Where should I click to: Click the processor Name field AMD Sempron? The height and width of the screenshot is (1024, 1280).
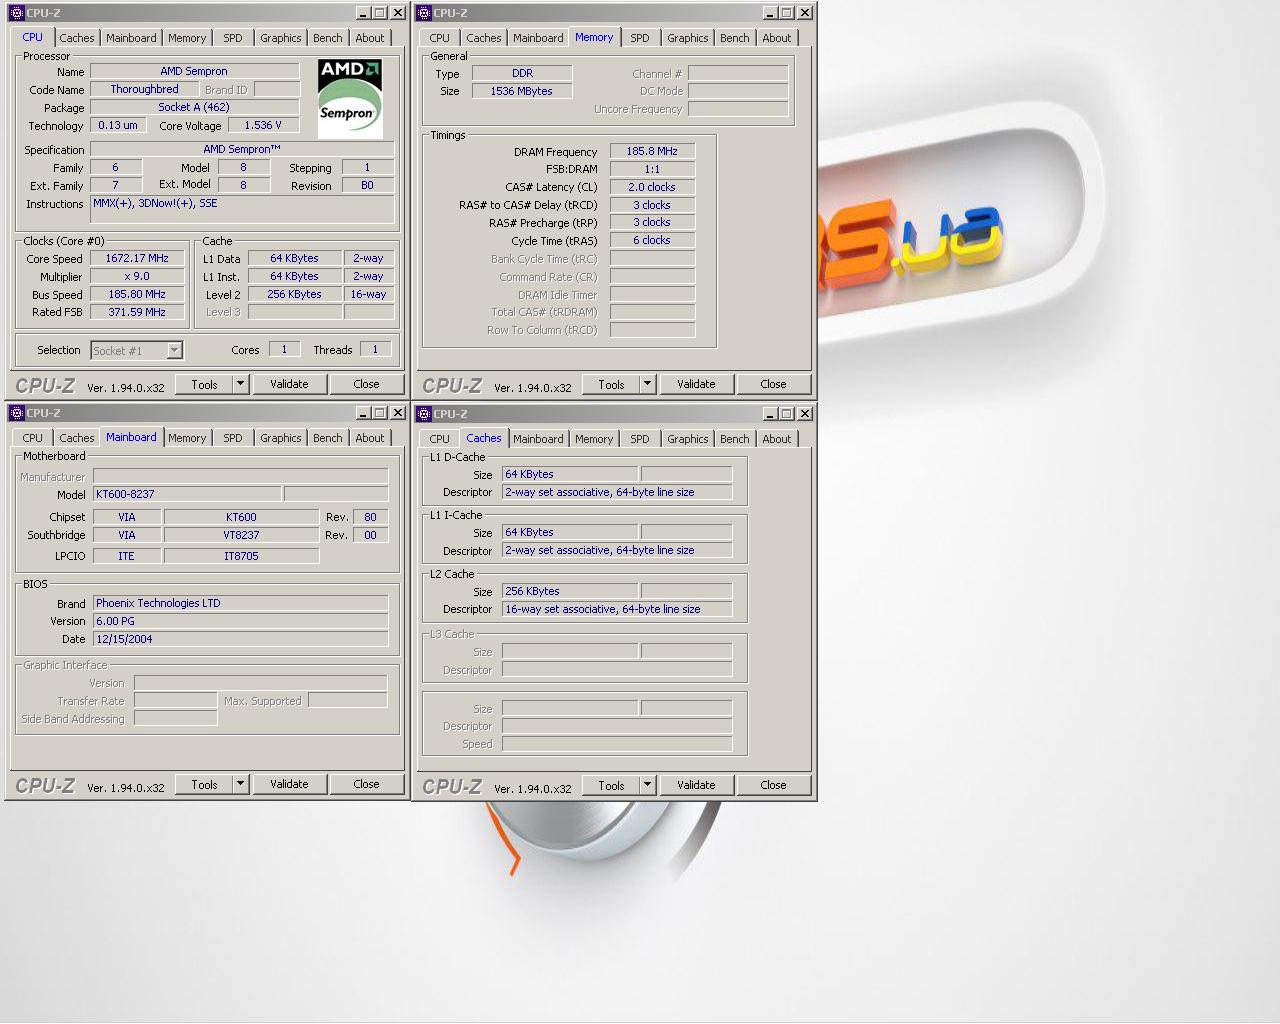click(x=194, y=71)
